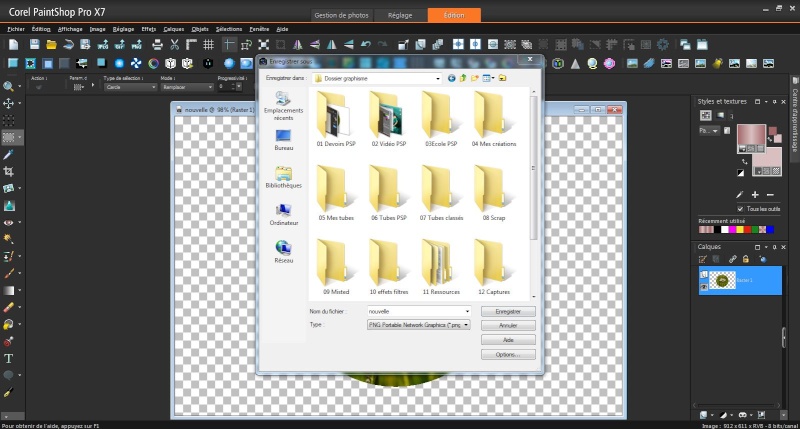Click the Aide button in save dialog

(x=508, y=340)
